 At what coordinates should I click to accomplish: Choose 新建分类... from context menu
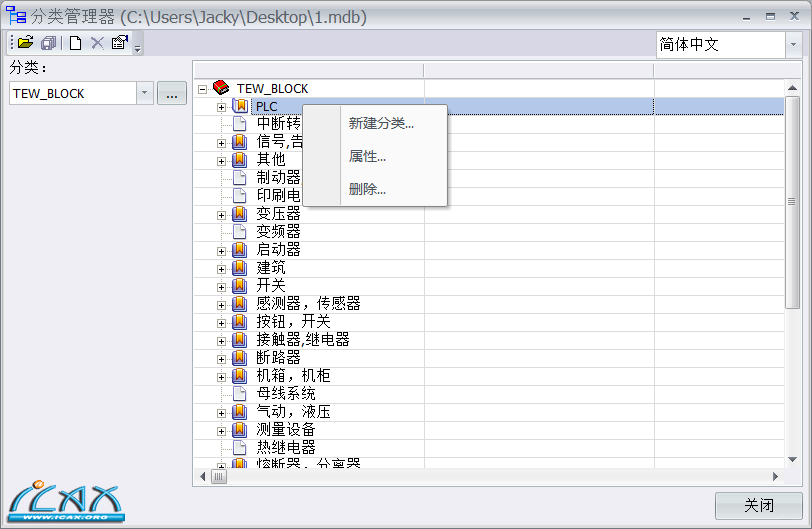pyautogui.click(x=381, y=123)
